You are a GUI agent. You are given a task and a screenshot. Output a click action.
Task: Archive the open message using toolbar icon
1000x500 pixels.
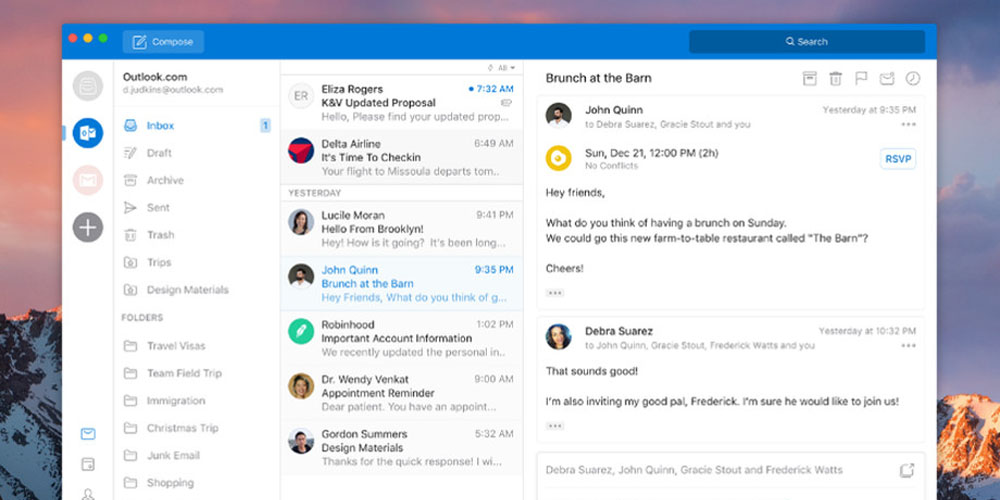point(810,79)
